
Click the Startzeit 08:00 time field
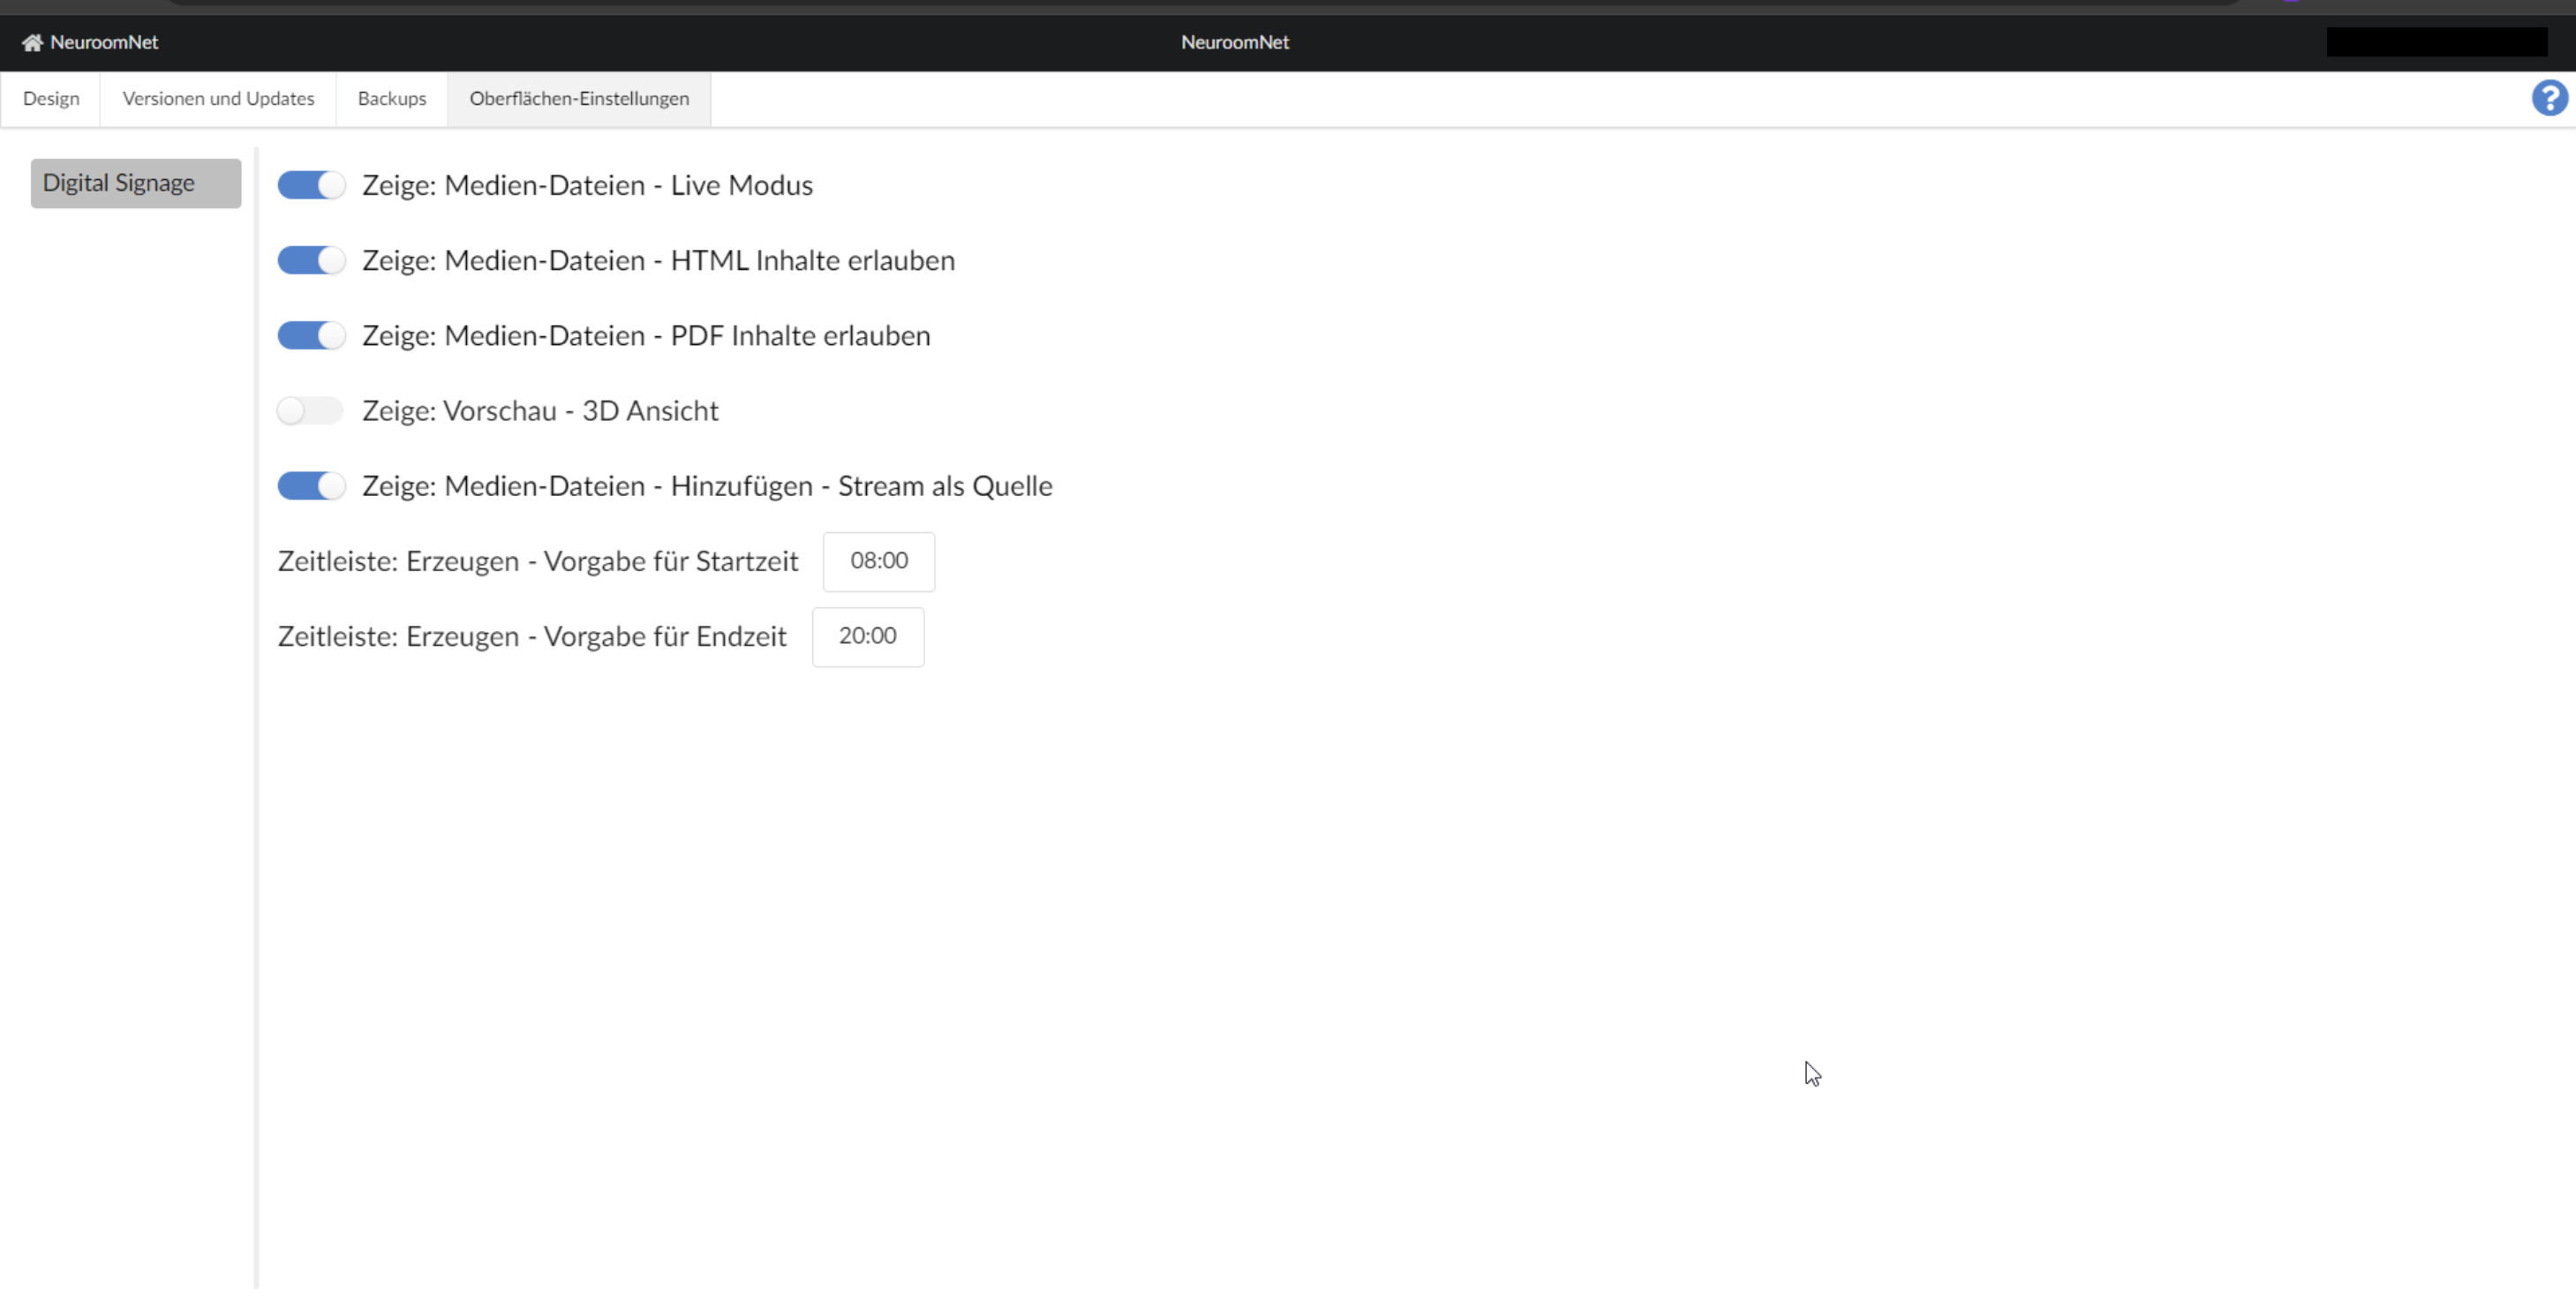pos(878,561)
